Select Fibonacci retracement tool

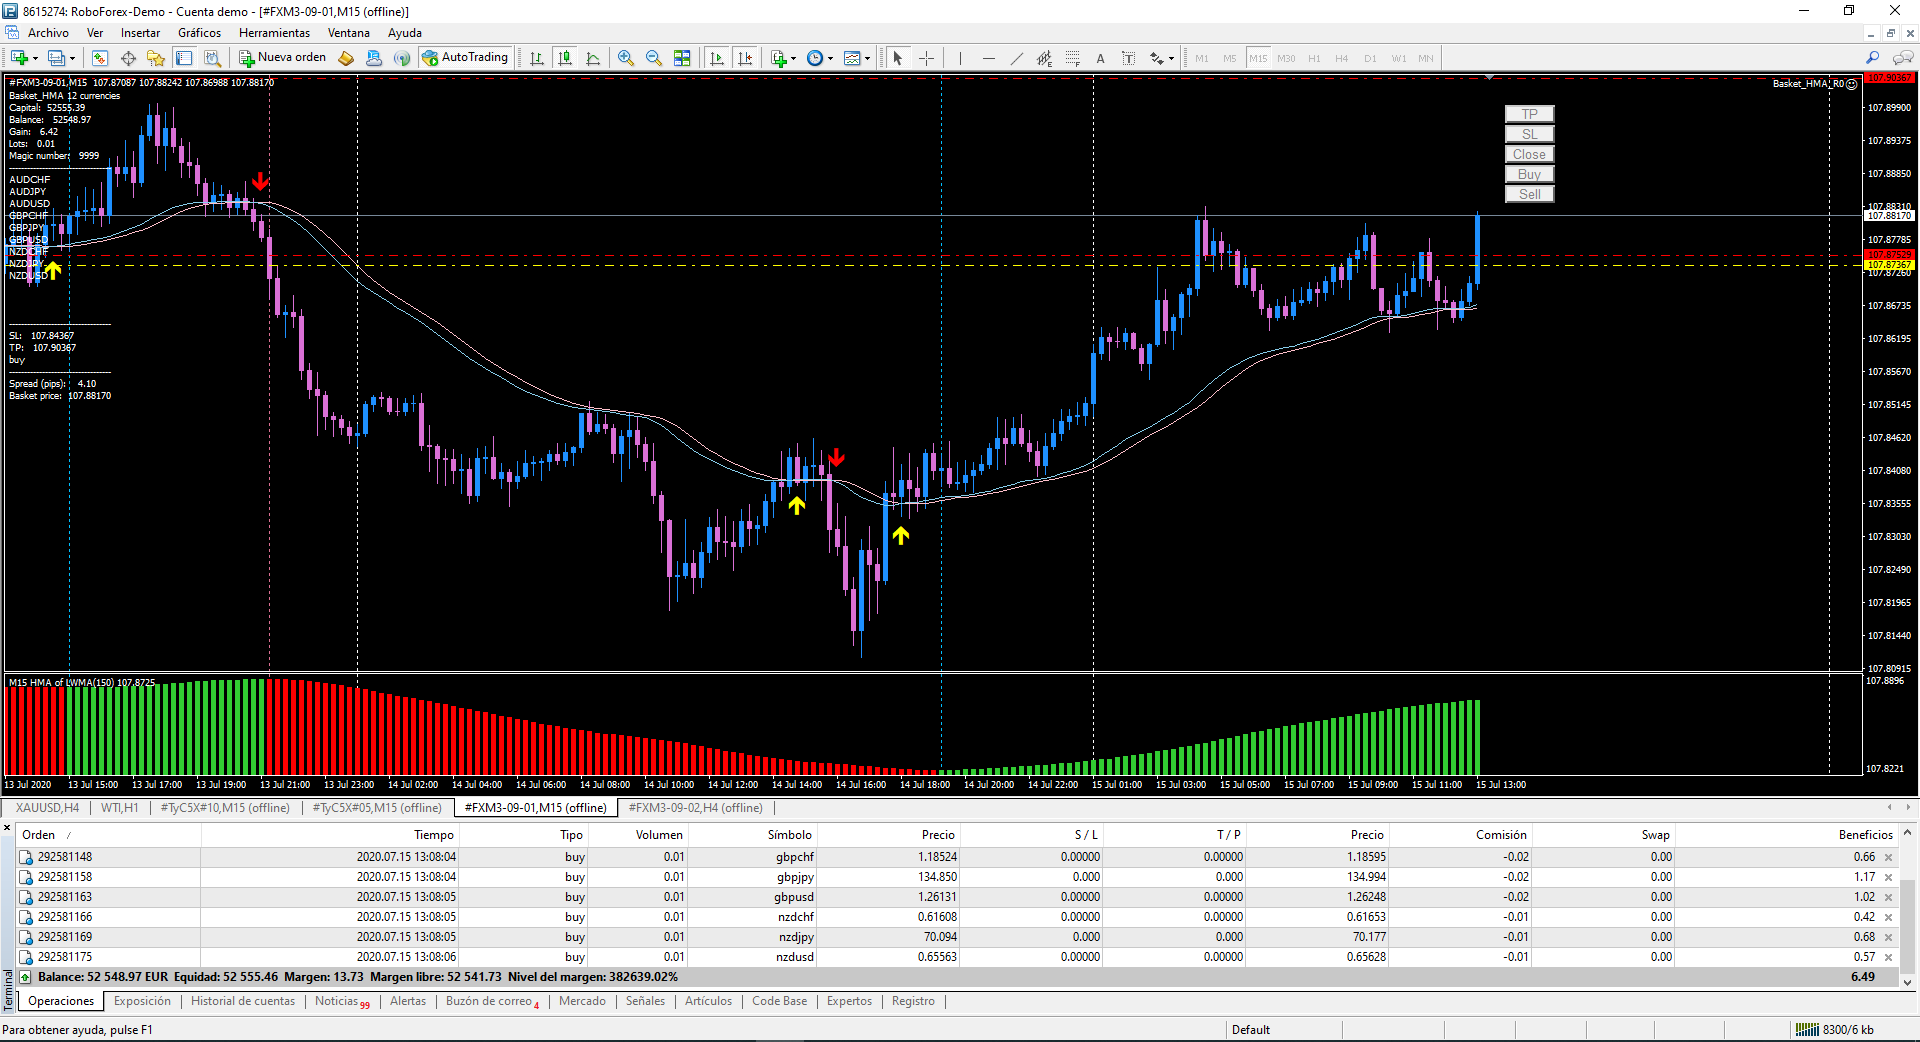point(1072,58)
